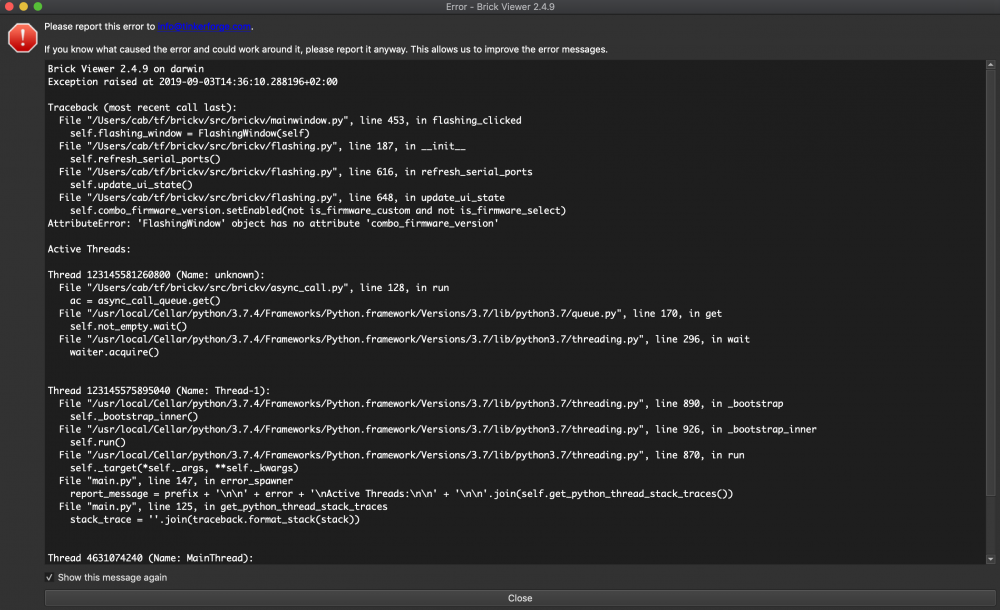1000x610 pixels.
Task: Click the 'Traceback (most recent call last)' line
Action: point(141,107)
